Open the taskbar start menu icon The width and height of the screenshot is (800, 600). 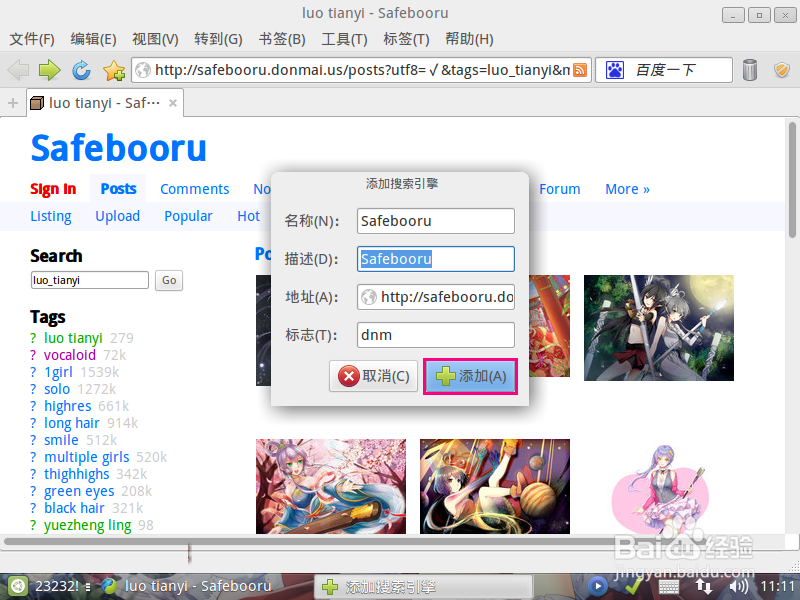click(17, 586)
